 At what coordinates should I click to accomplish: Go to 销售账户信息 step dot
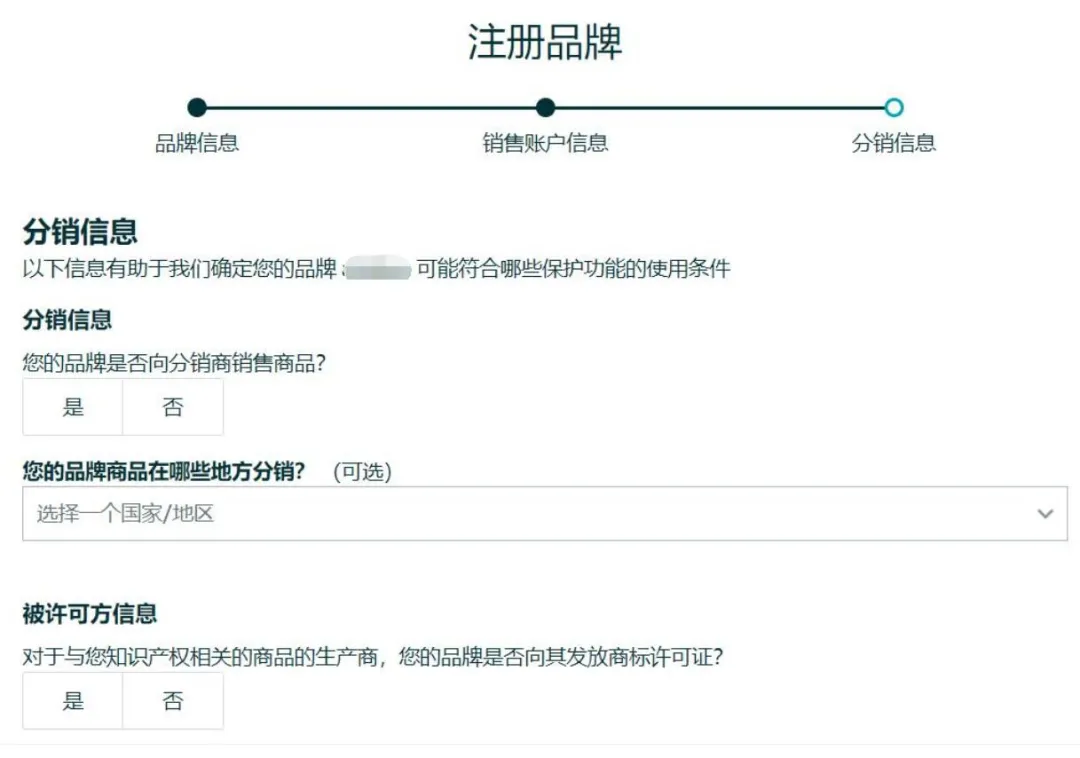point(546,107)
